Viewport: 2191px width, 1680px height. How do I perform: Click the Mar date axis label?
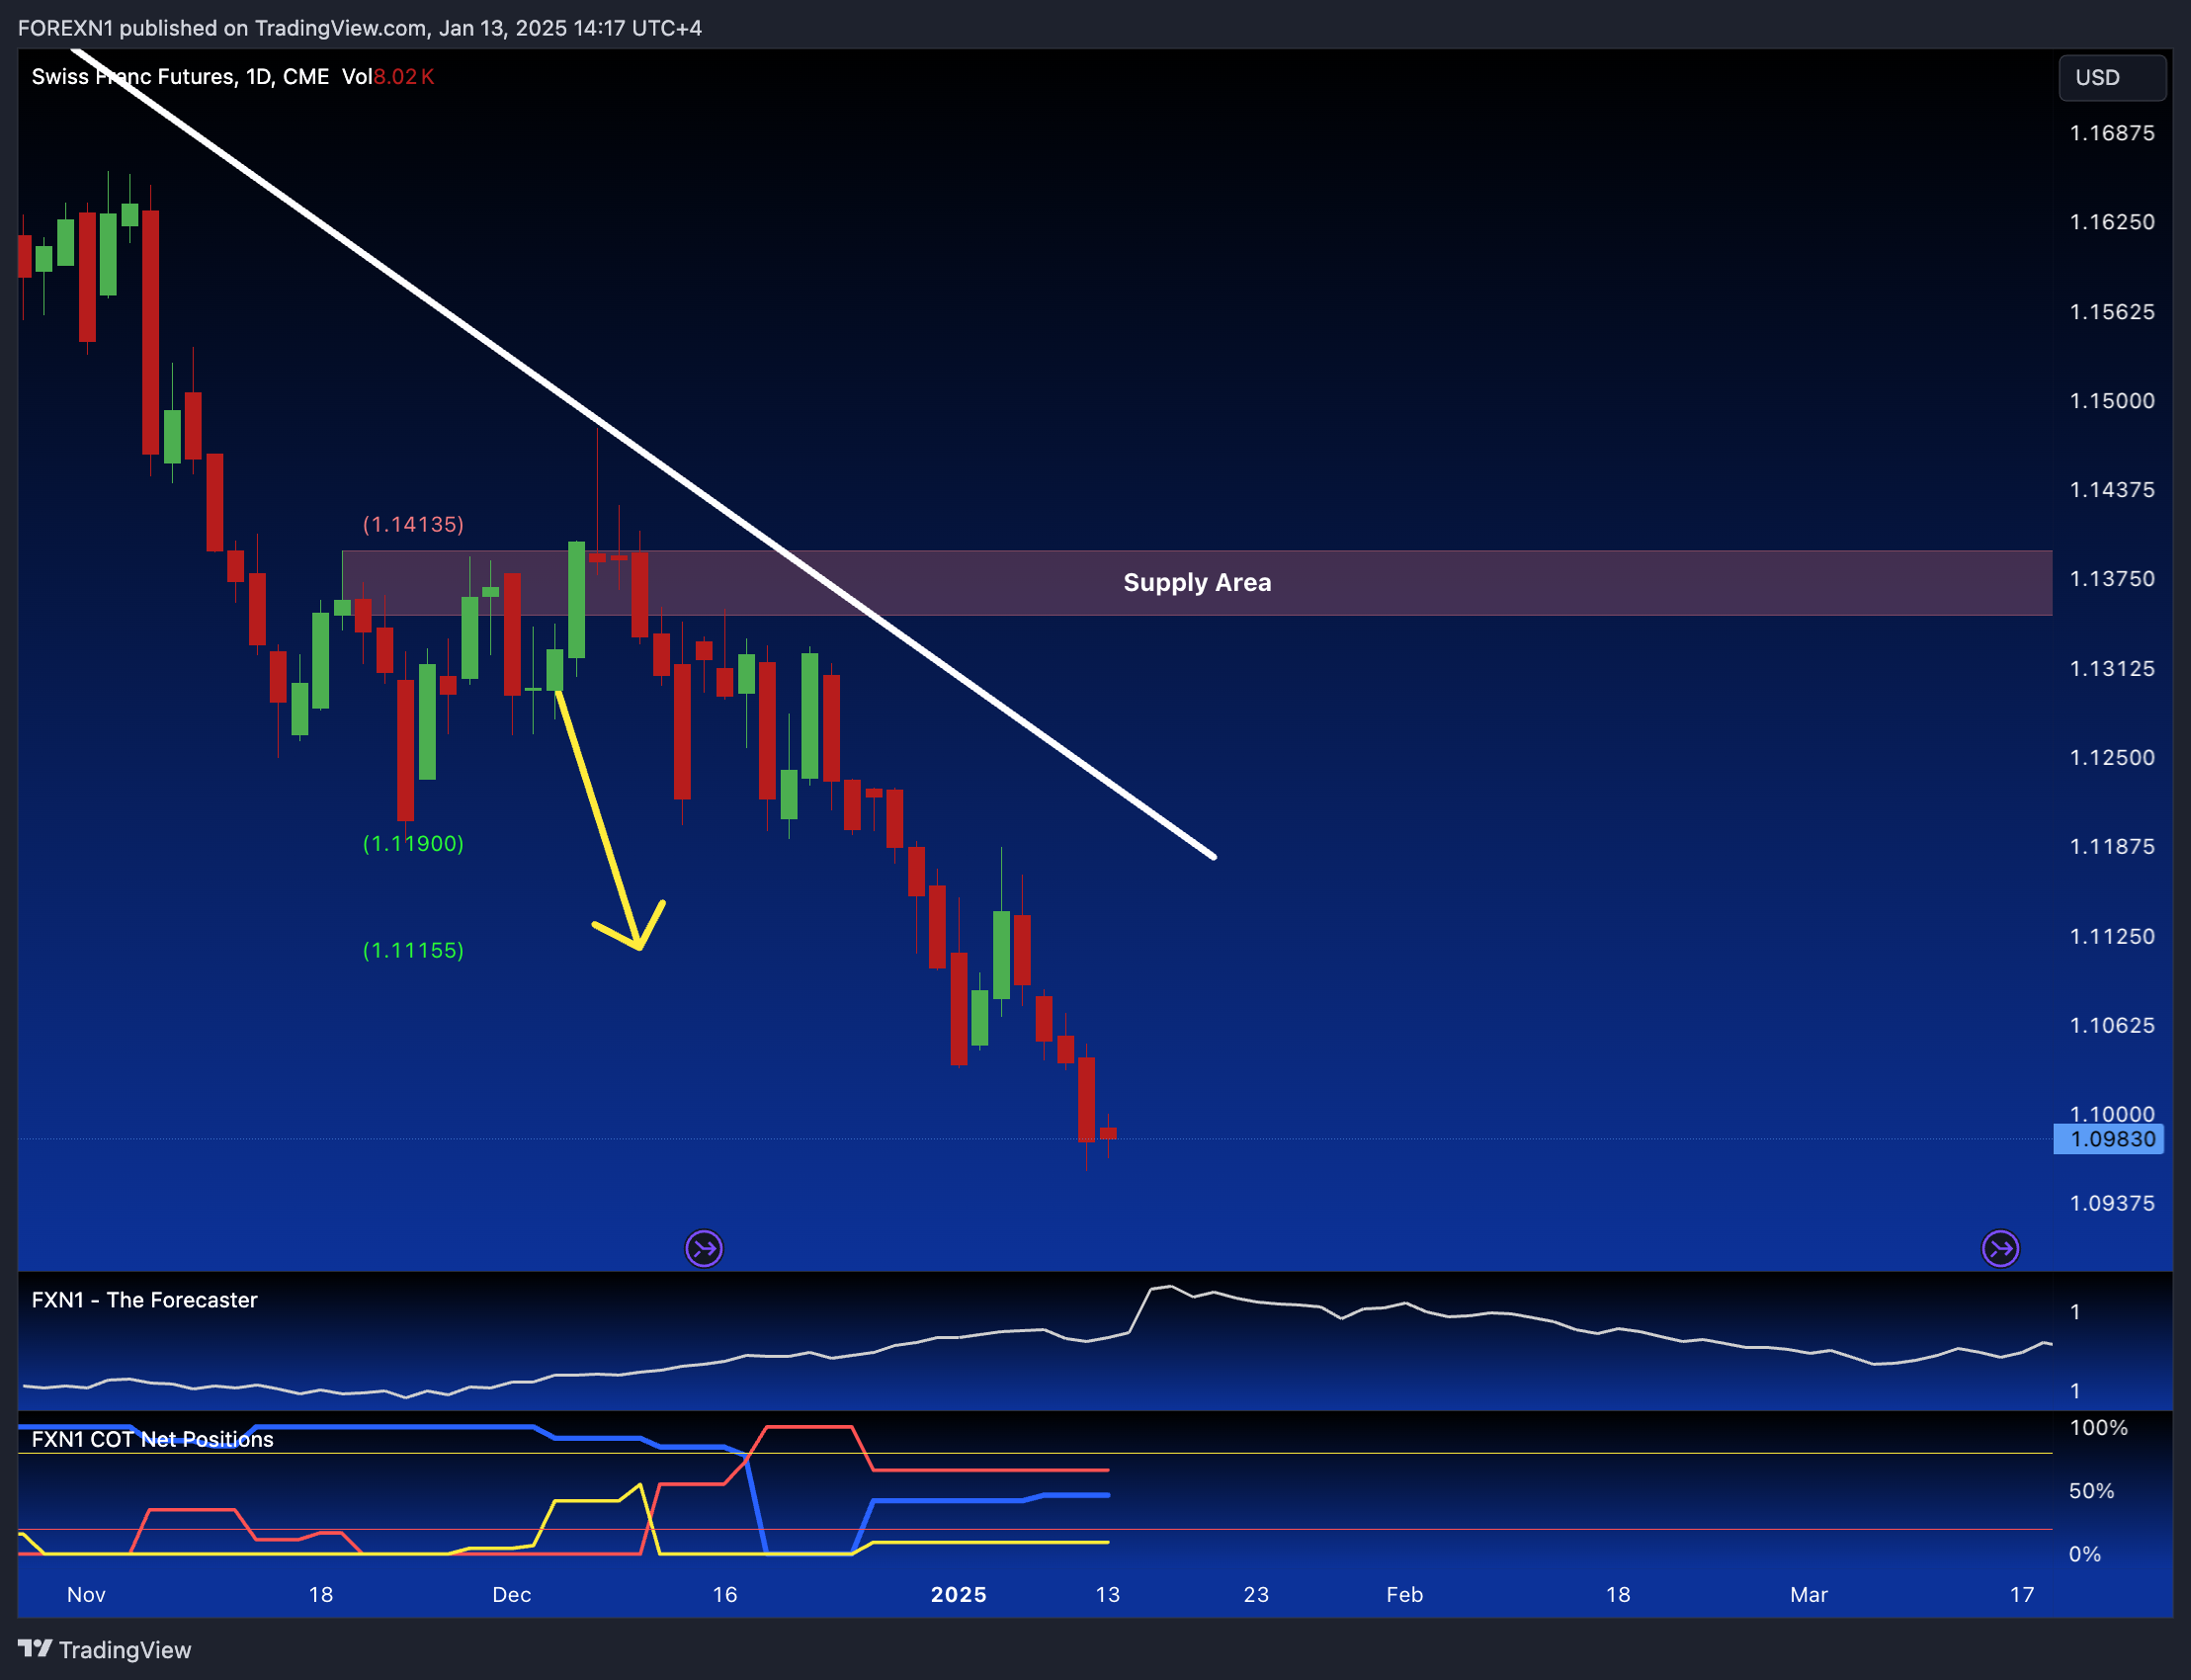point(1808,1594)
